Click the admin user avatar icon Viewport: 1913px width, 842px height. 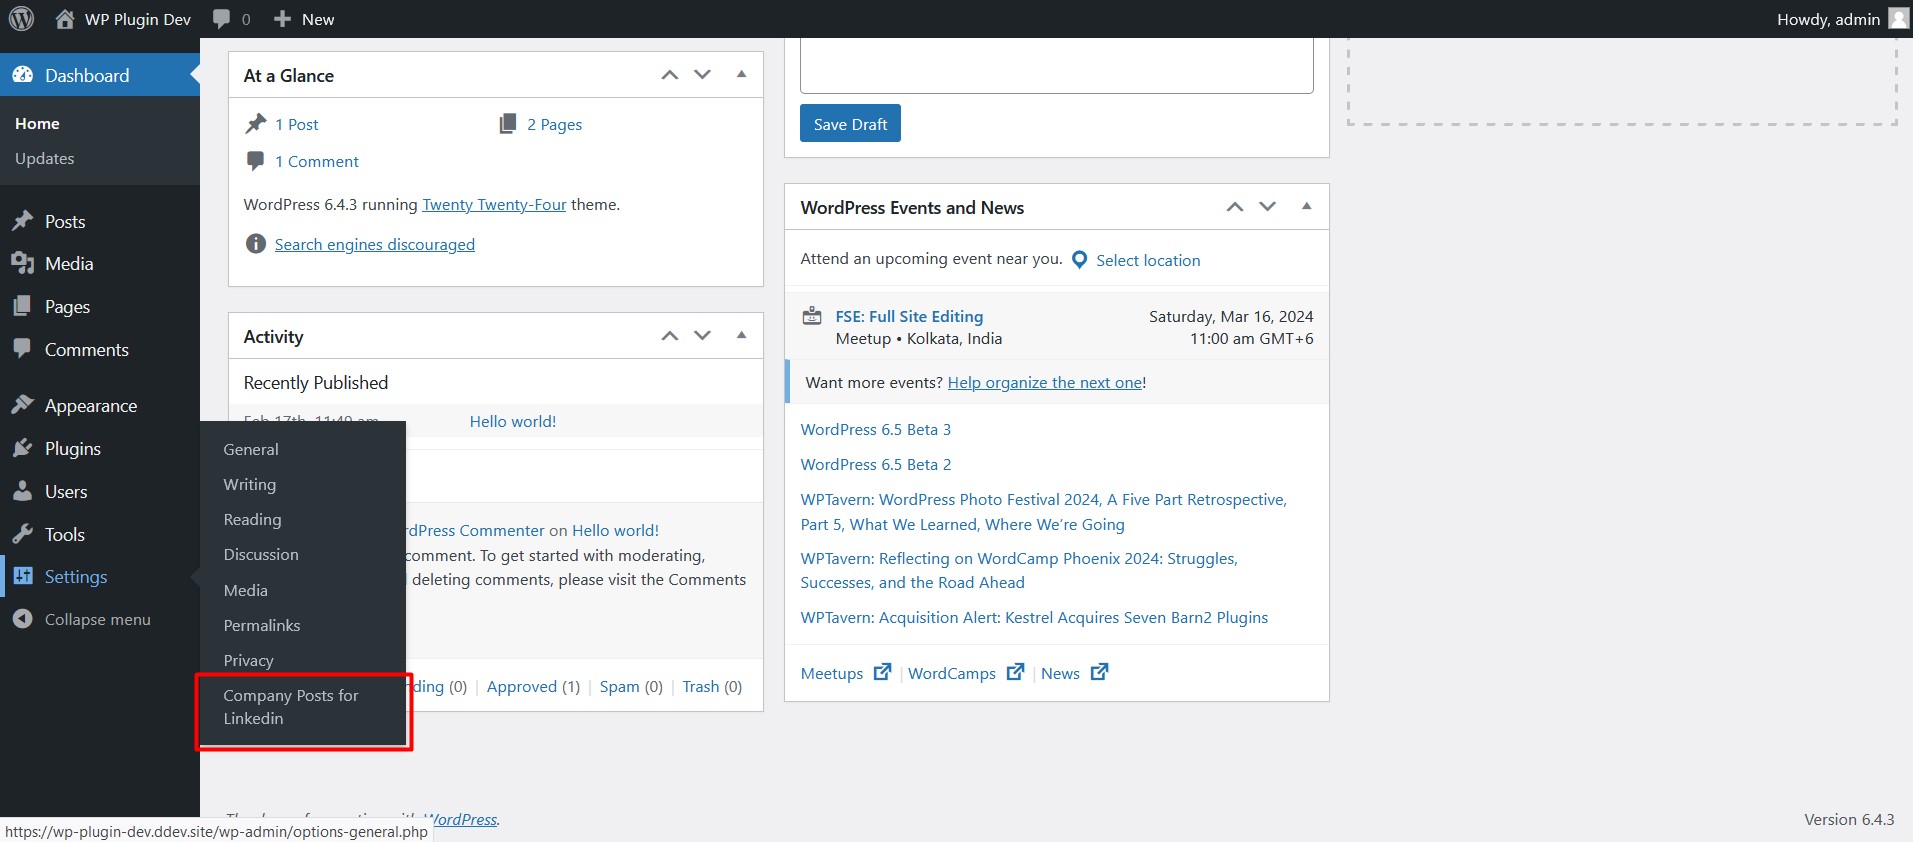click(1898, 19)
